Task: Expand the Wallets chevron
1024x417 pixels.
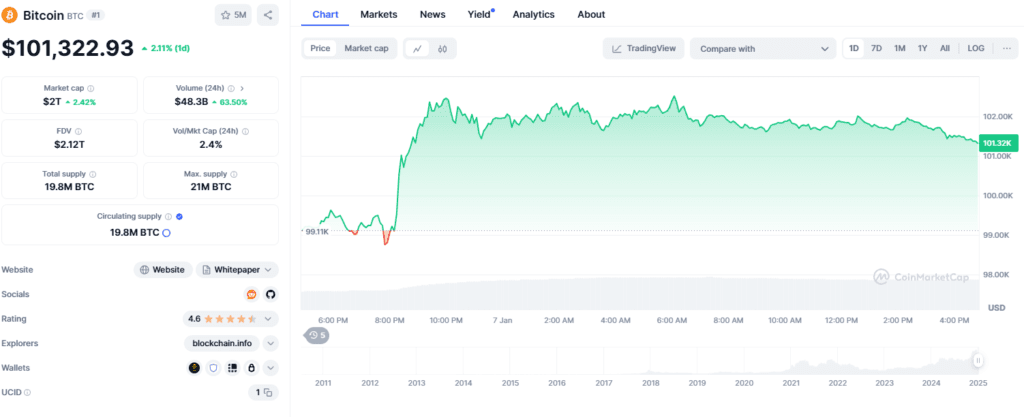Action: point(271,368)
